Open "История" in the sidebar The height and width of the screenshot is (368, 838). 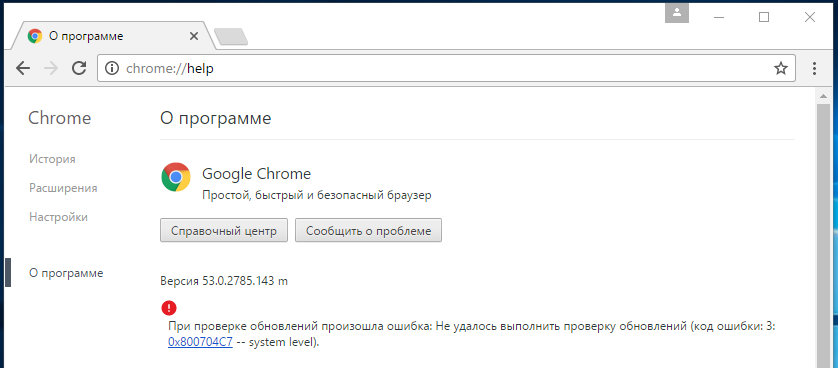point(52,159)
